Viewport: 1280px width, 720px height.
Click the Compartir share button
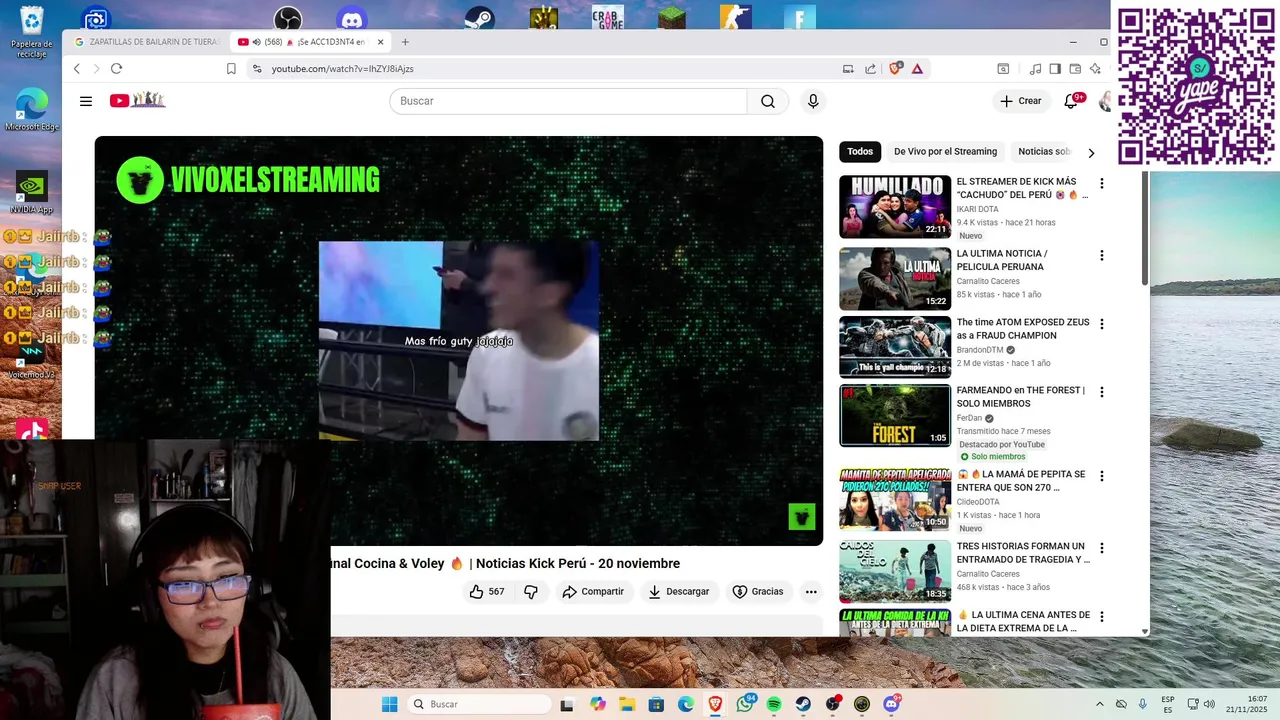pyautogui.click(x=593, y=592)
